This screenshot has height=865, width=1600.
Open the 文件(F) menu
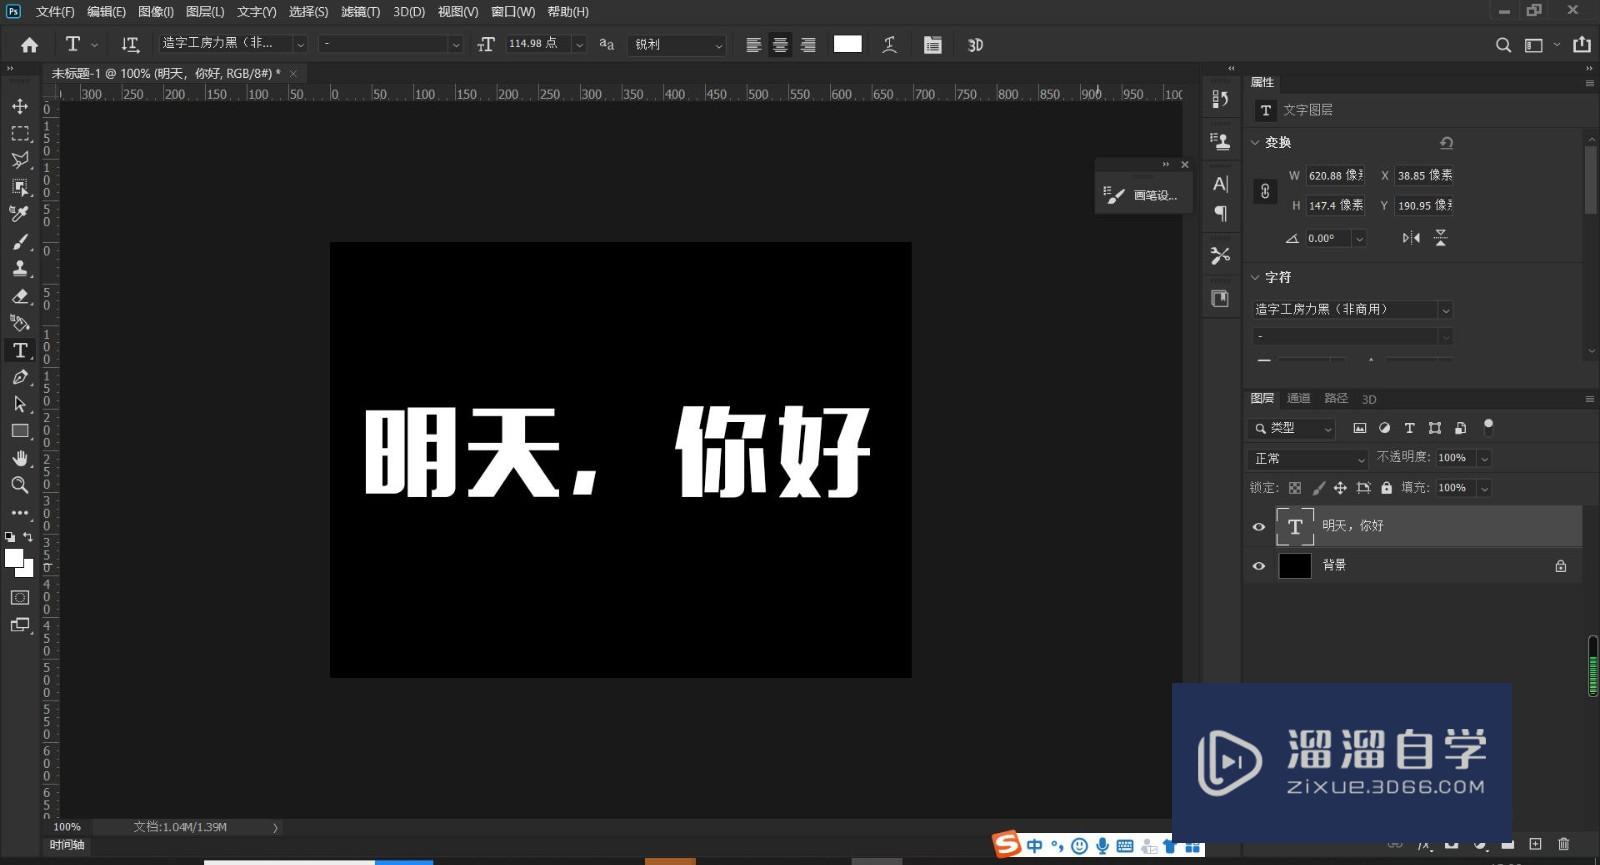(55, 12)
